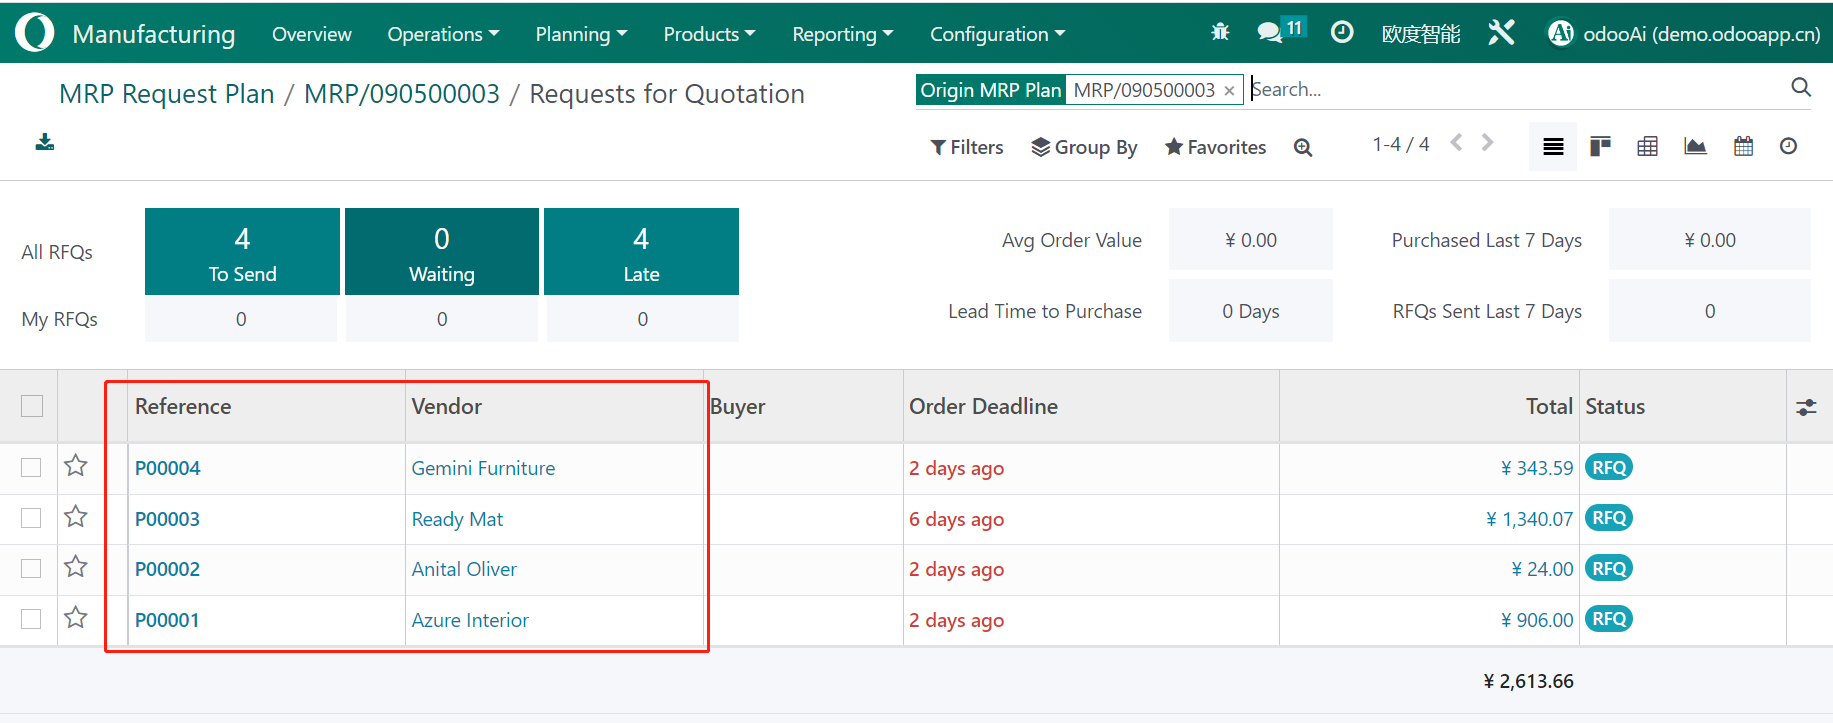Tick the select-all header checkbox

pyautogui.click(x=32, y=405)
